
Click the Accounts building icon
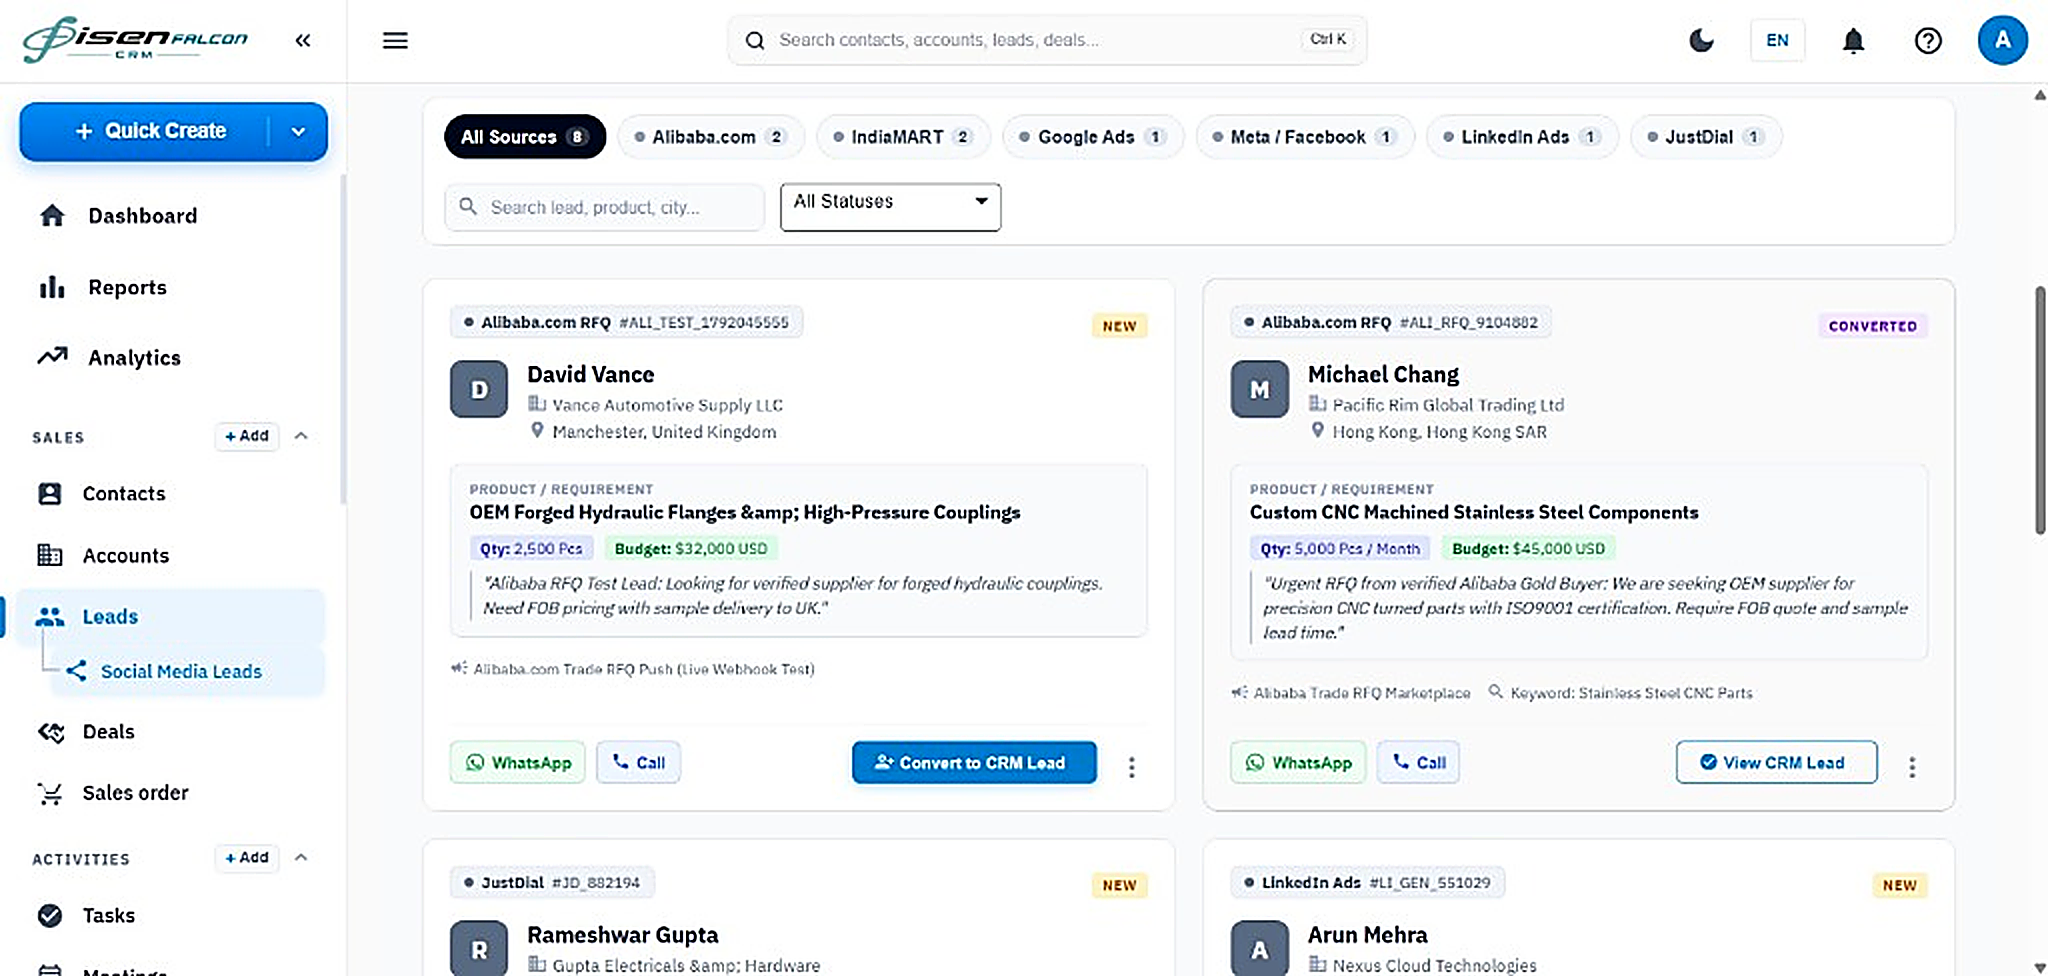[50, 555]
